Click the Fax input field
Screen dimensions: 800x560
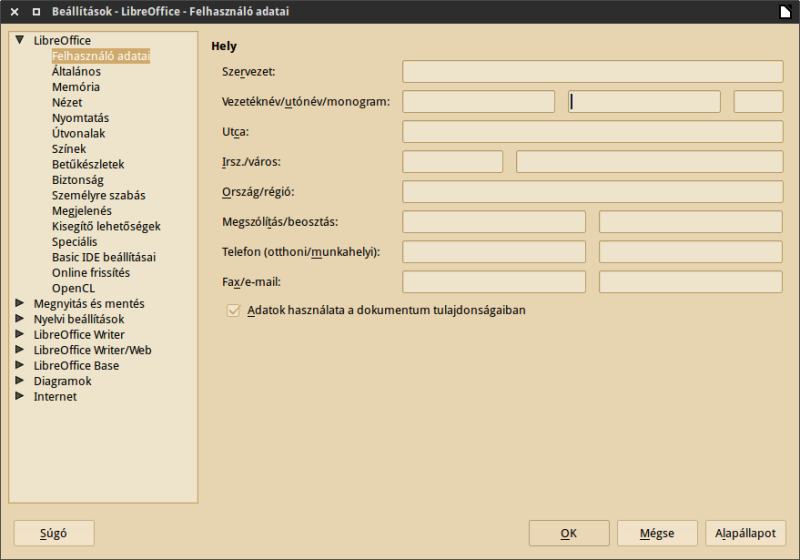coord(493,282)
